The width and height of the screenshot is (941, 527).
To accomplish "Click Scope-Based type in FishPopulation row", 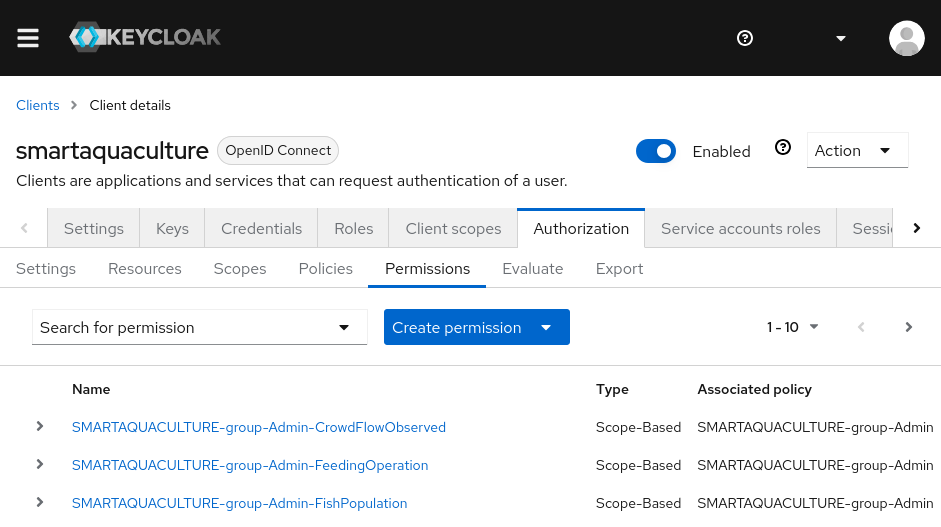I will click(639, 503).
